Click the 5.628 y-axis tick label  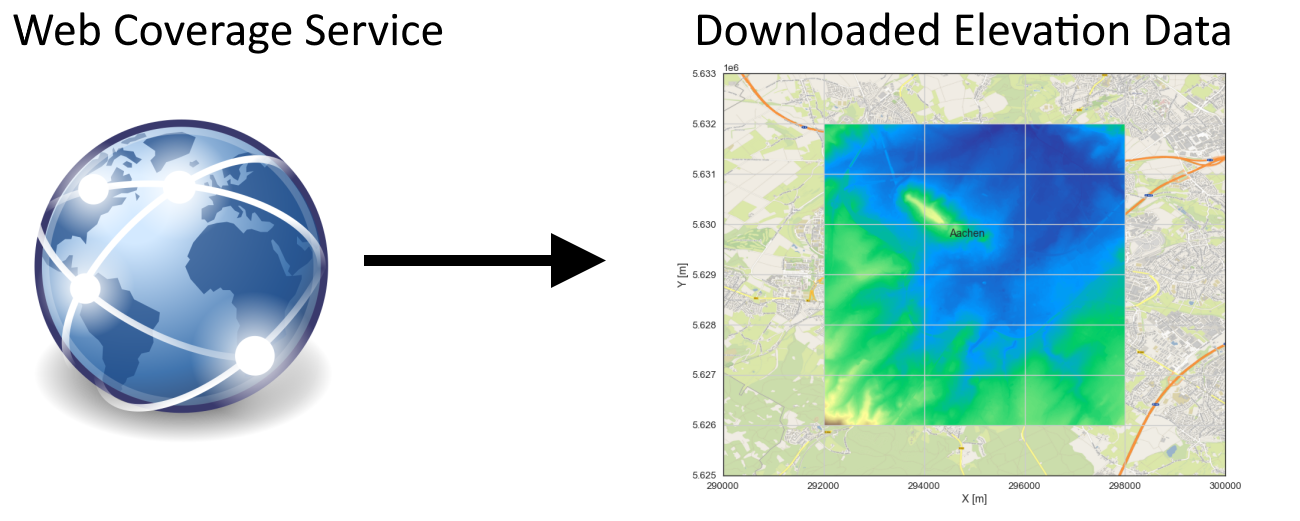pyautogui.click(x=704, y=325)
